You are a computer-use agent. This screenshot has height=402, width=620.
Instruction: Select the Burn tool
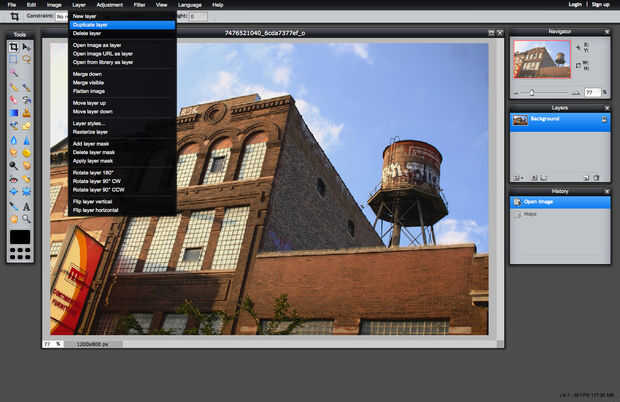pos(26,165)
